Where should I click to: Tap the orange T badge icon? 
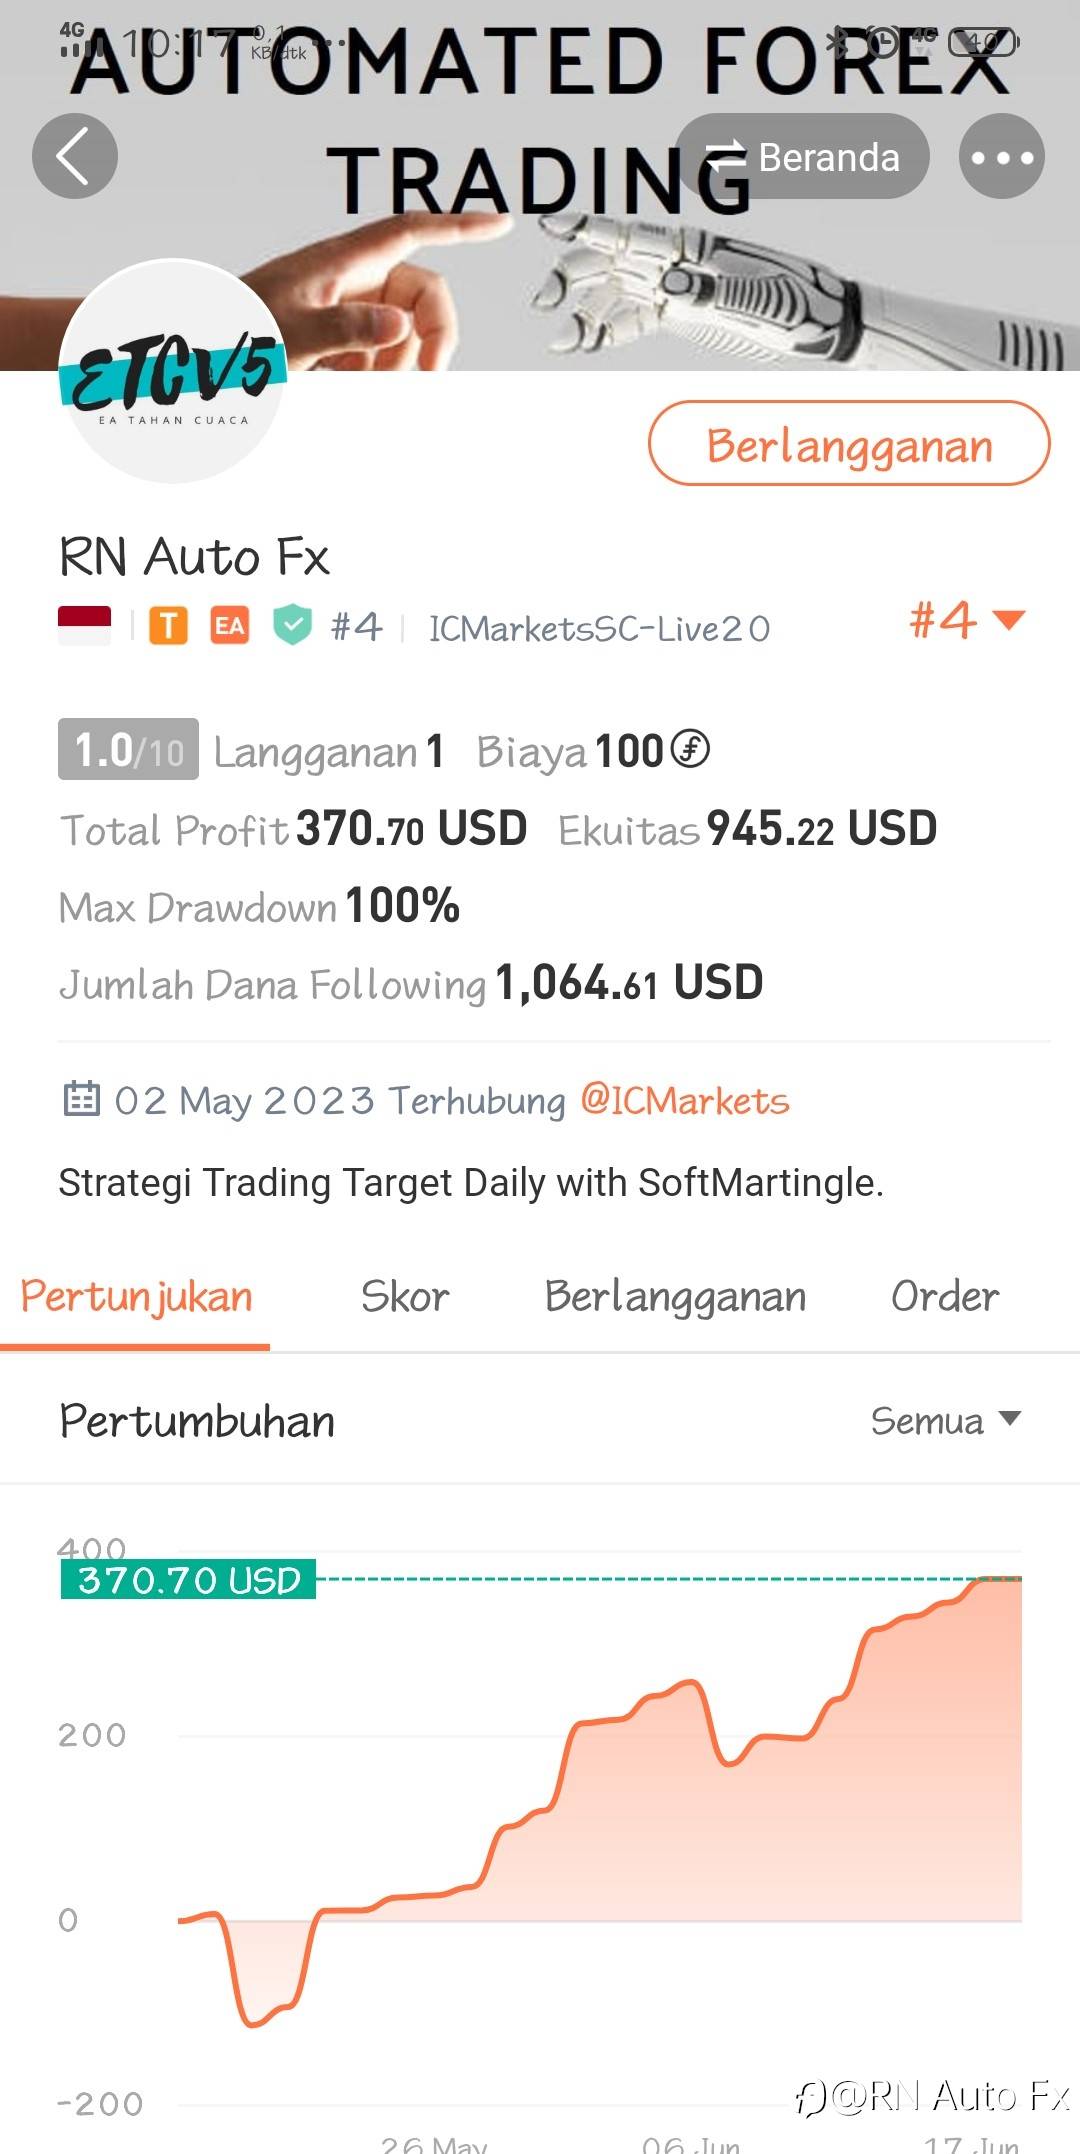tap(168, 626)
